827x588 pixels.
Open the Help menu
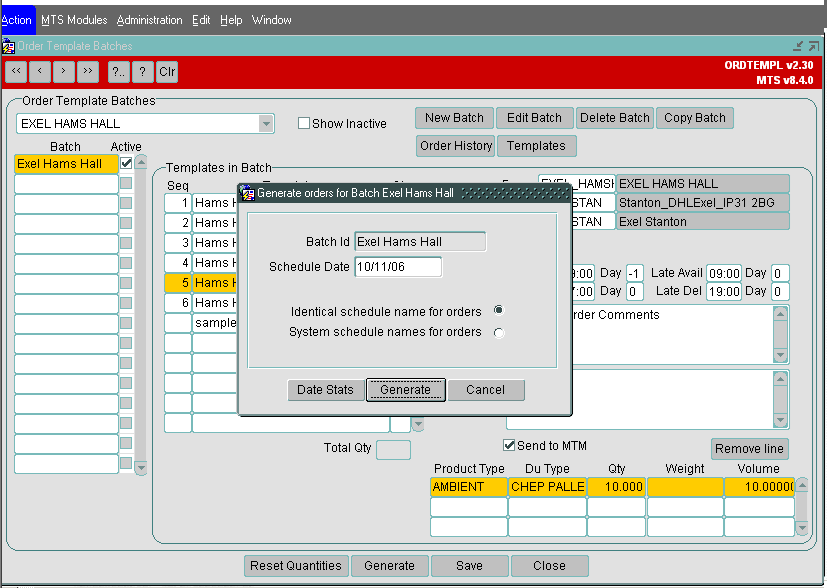(x=231, y=20)
